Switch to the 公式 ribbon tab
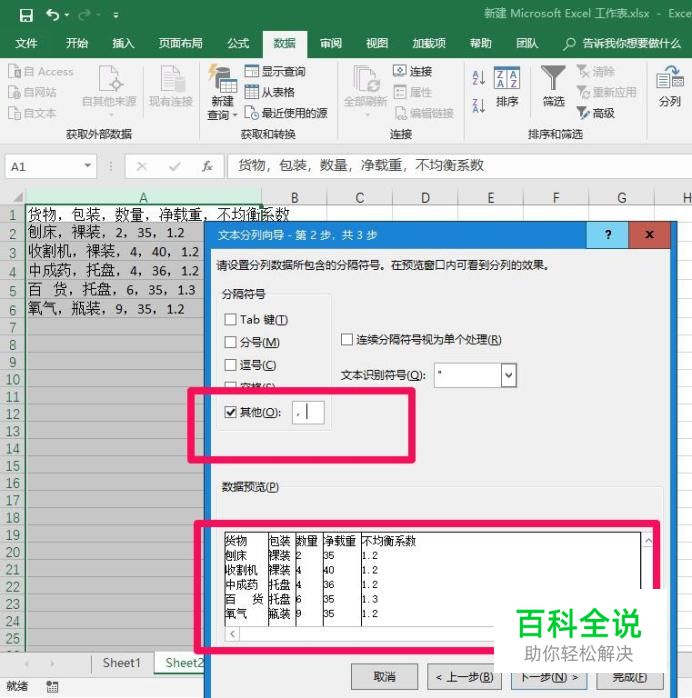The image size is (692, 698). tap(238, 43)
